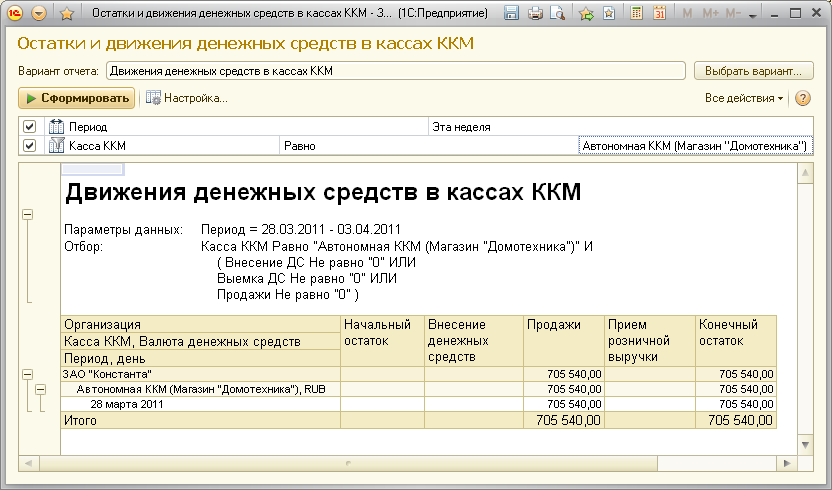The width and height of the screenshot is (832, 490).
Task: Click the horizontal scrollbar left arrow
Action: tap(29, 463)
